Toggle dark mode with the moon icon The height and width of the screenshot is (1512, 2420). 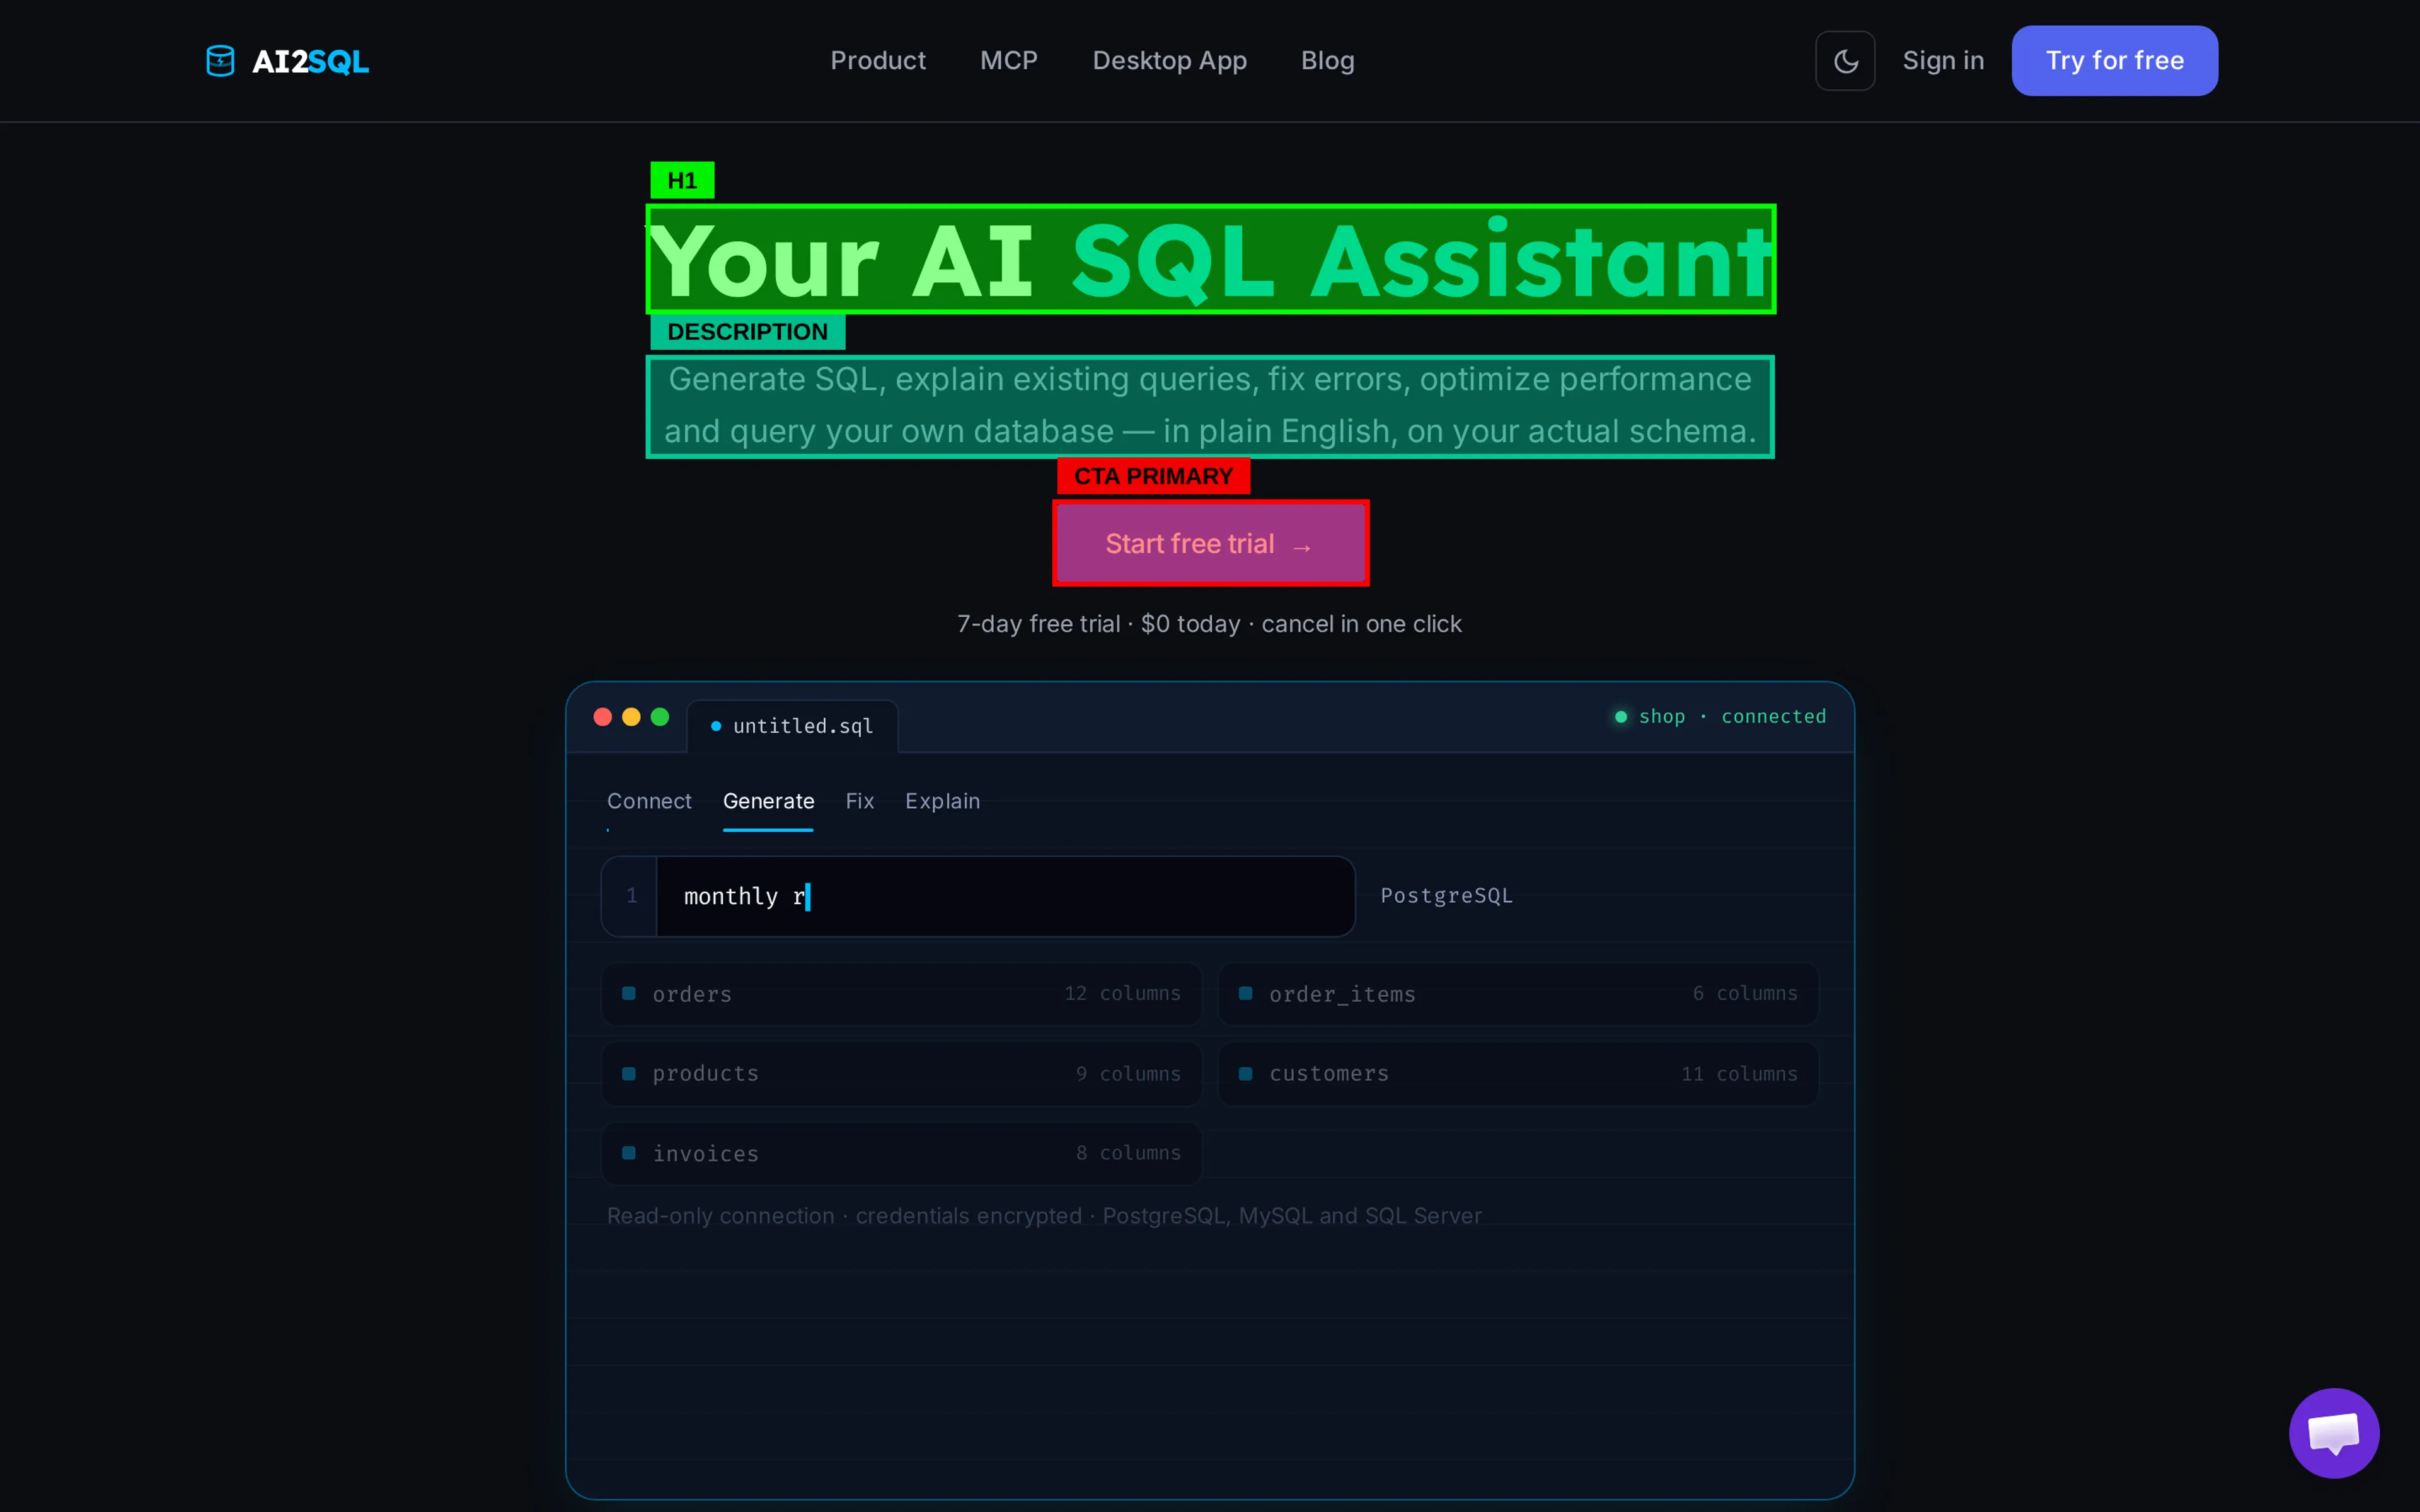point(1845,61)
